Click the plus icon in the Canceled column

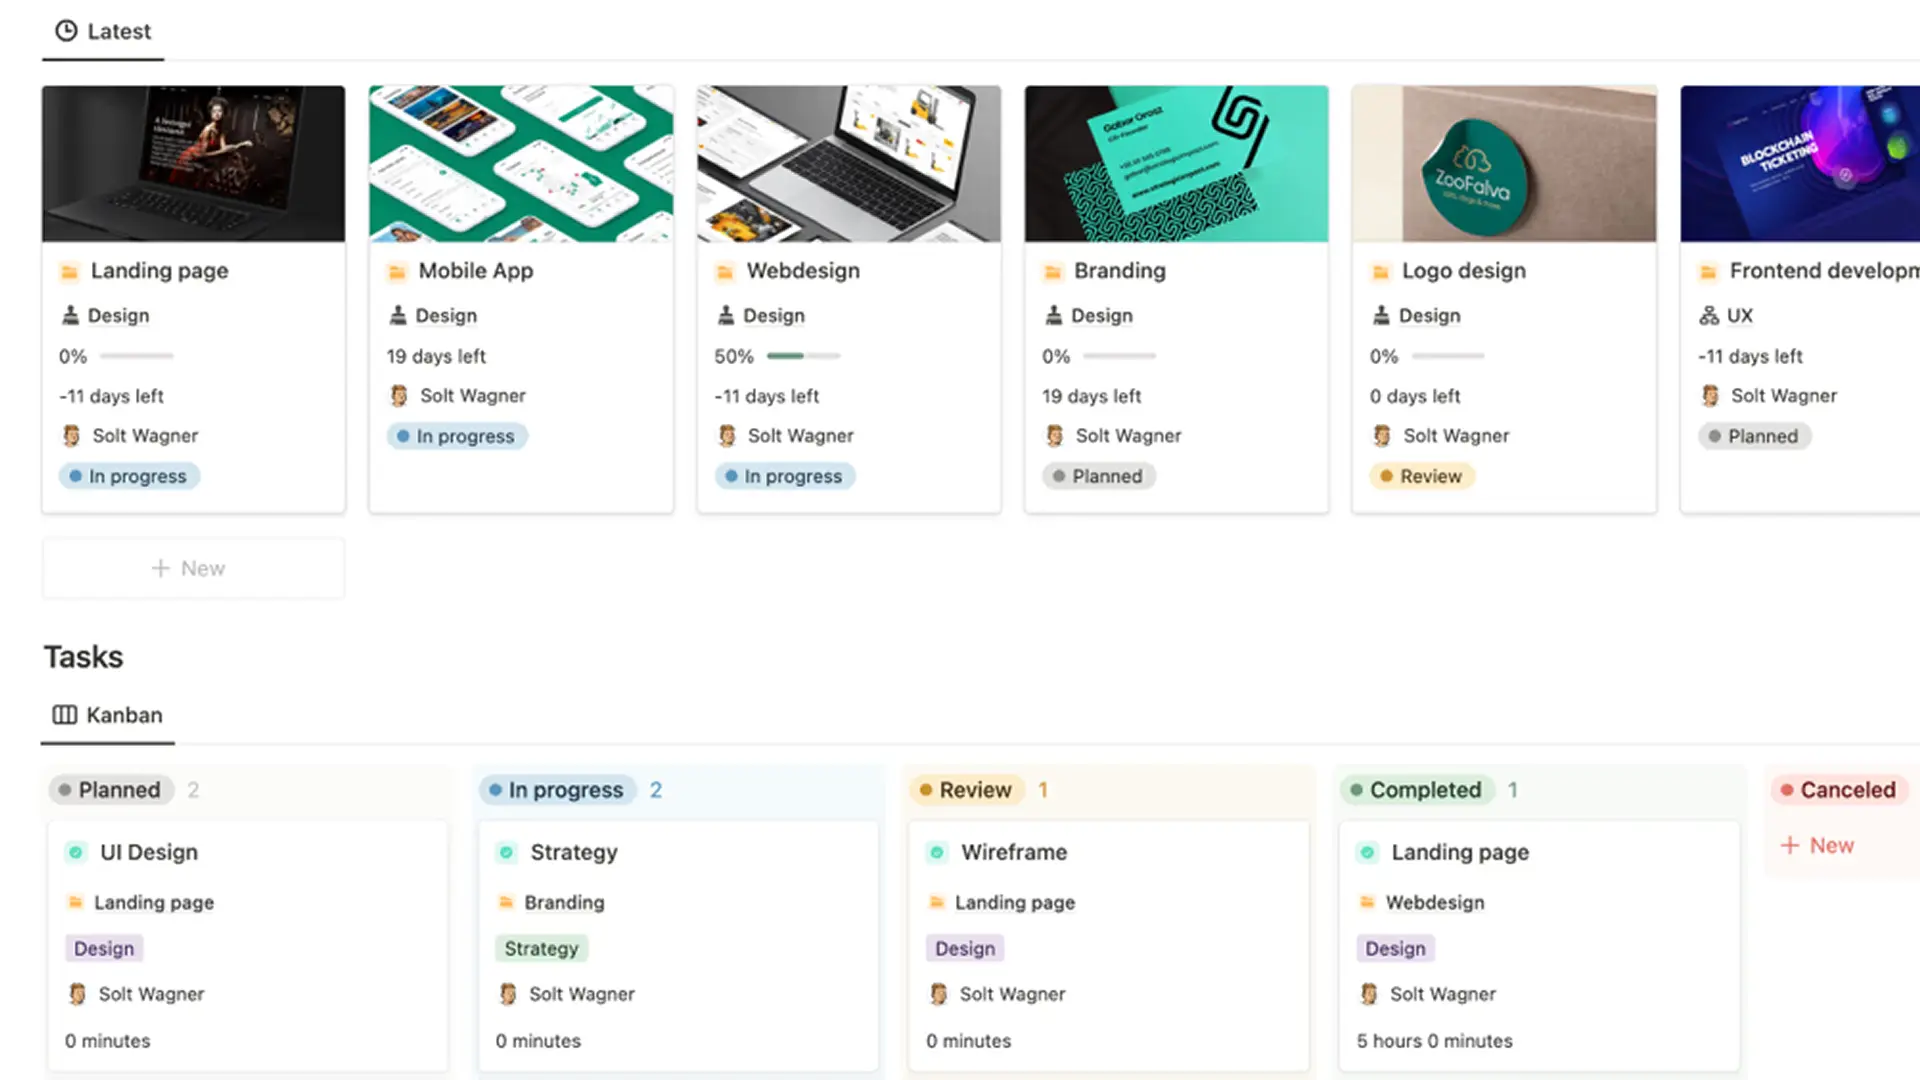click(x=1790, y=846)
